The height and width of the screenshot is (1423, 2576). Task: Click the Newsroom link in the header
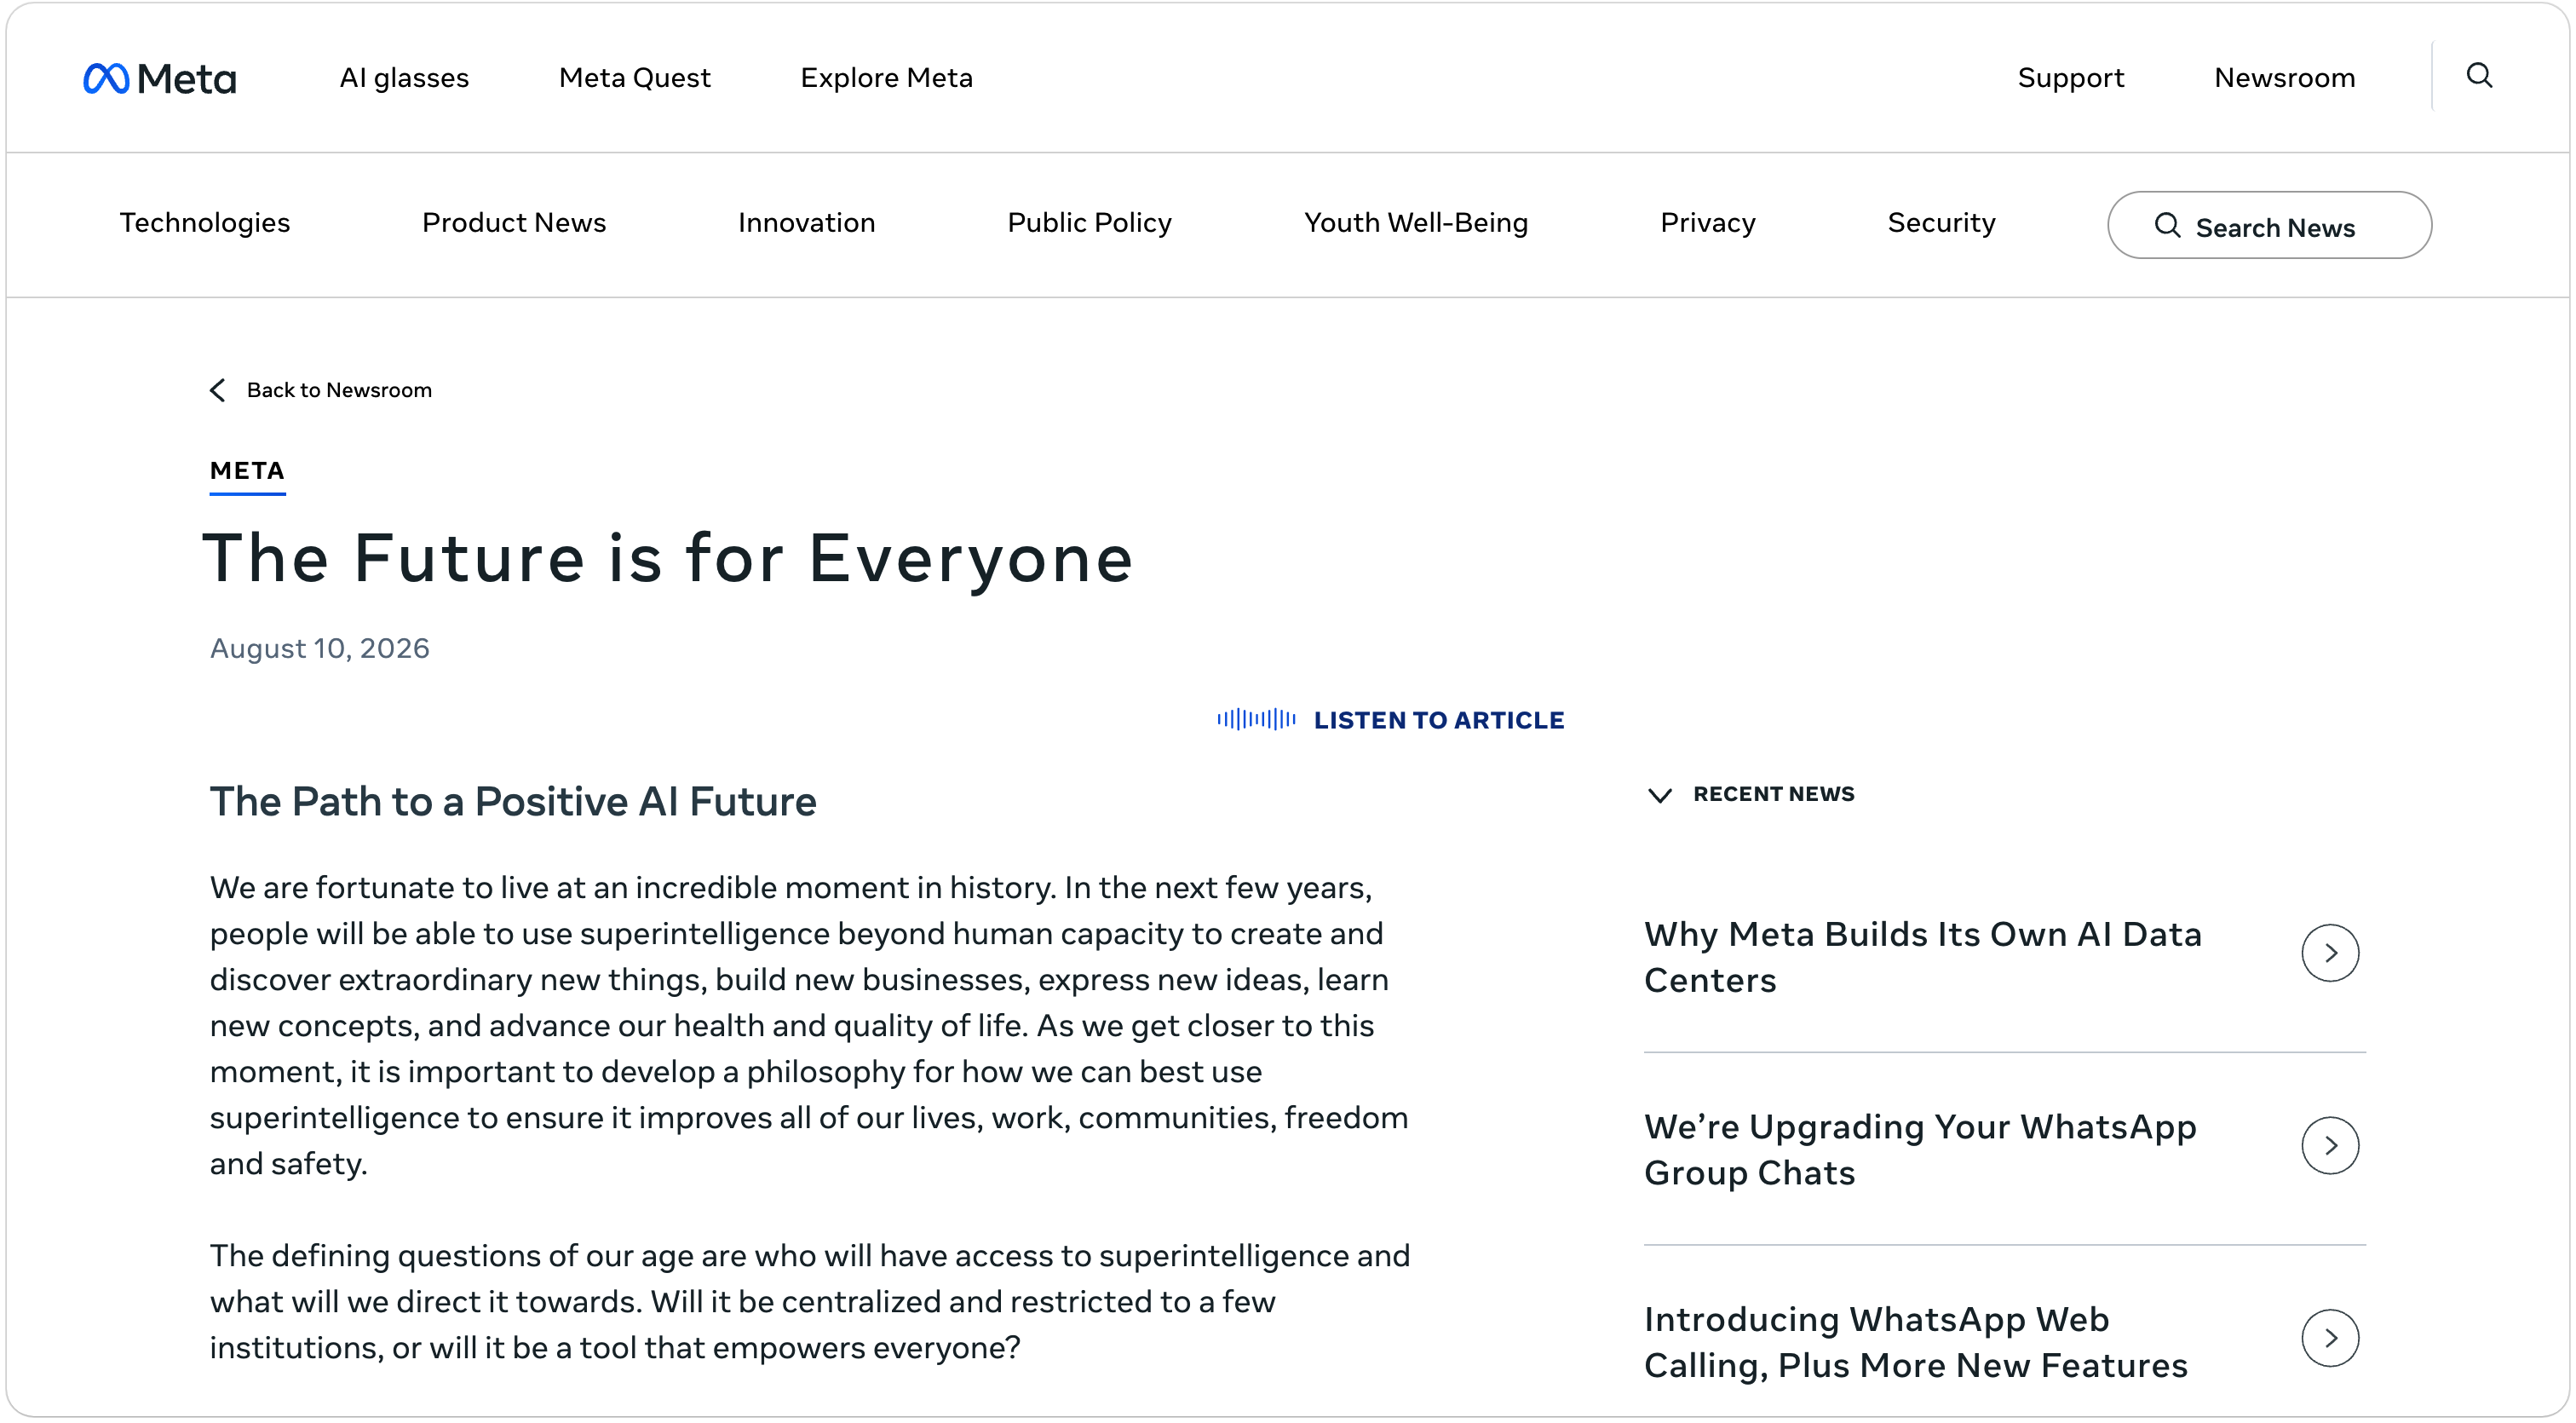[2285, 78]
